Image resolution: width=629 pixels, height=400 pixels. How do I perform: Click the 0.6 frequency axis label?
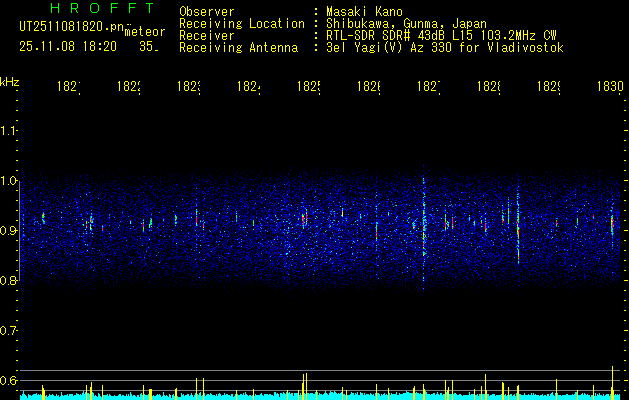click(8, 380)
